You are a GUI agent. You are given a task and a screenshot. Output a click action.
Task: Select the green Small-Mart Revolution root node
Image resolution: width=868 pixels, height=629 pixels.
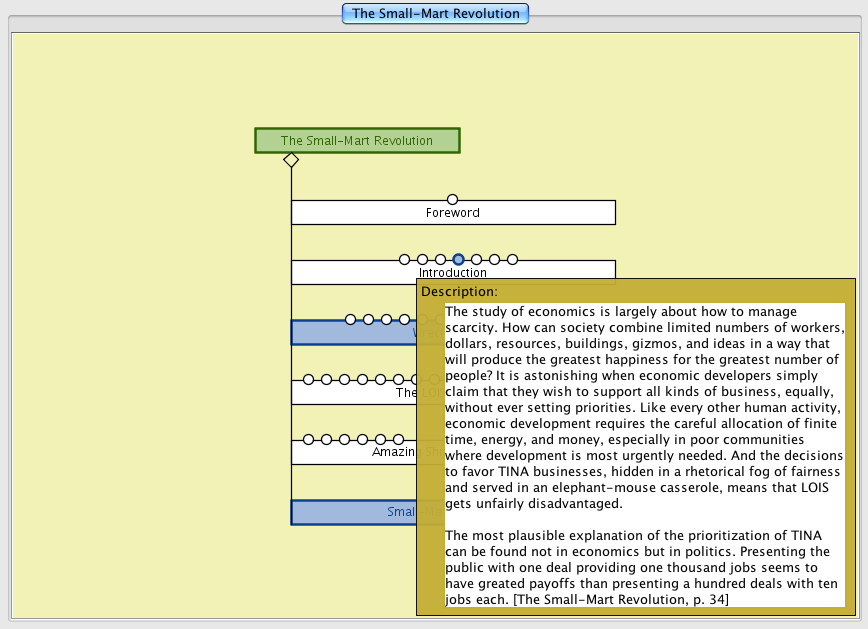point(357,141)
